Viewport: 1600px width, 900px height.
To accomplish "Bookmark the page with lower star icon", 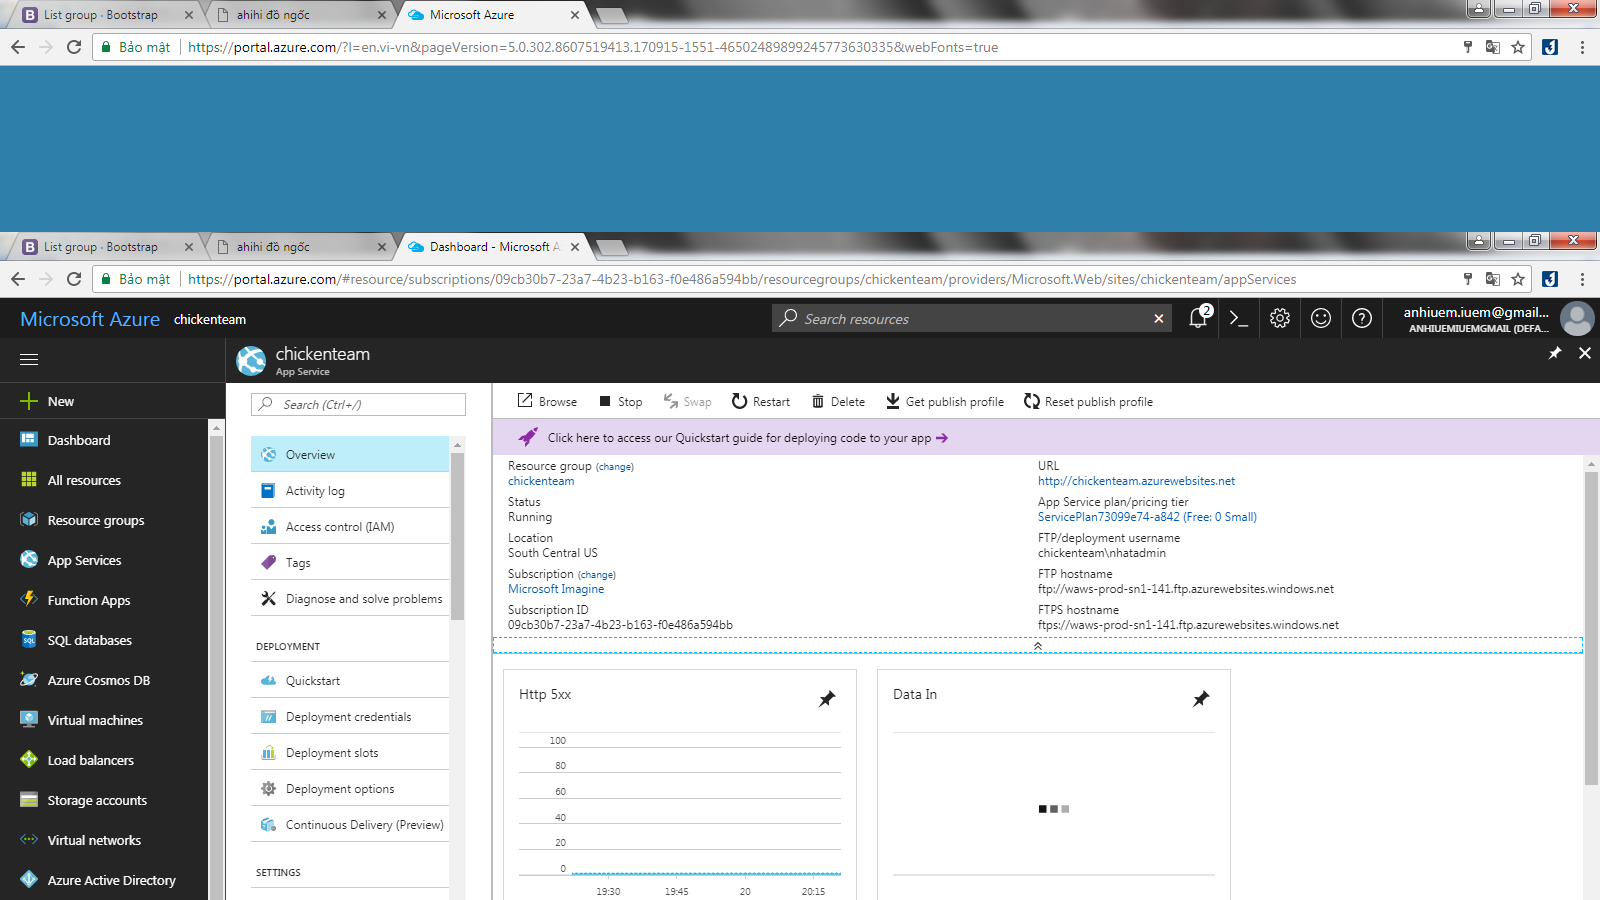I will tap(1518, 279).
